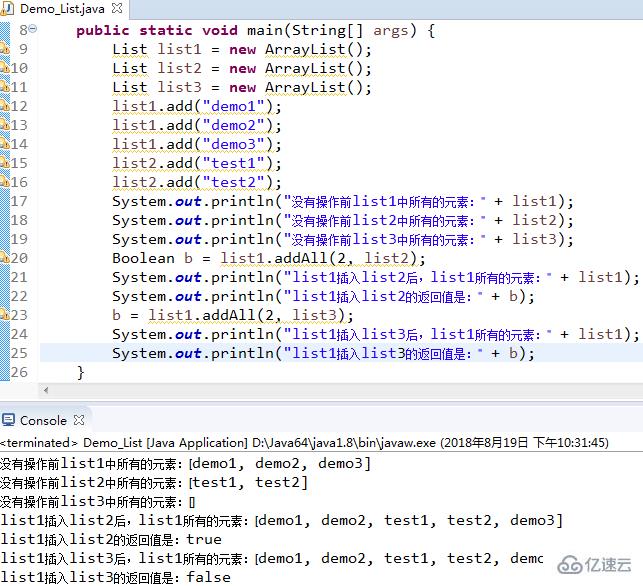Image resolution: width=643 pixels, height=586 pixels.
Task: Close the Console view
Action: [79, 420]
